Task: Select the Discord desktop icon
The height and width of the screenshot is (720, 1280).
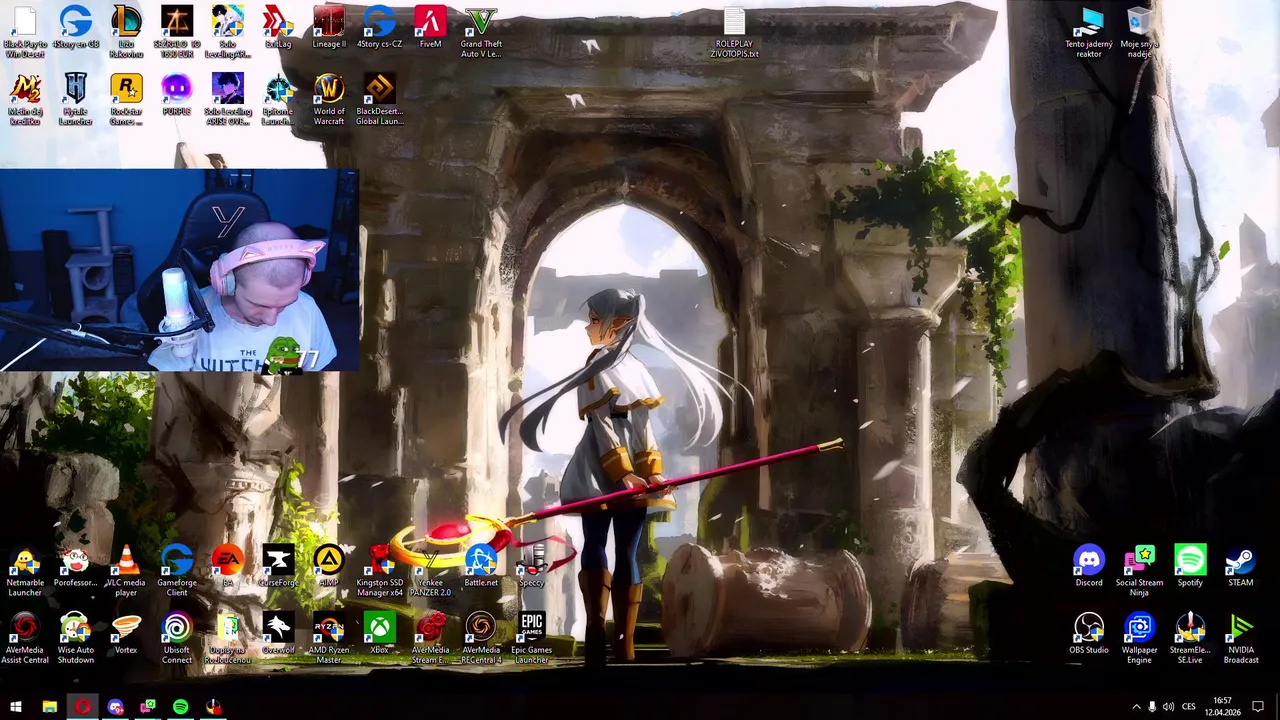Action: point(1089,568)
